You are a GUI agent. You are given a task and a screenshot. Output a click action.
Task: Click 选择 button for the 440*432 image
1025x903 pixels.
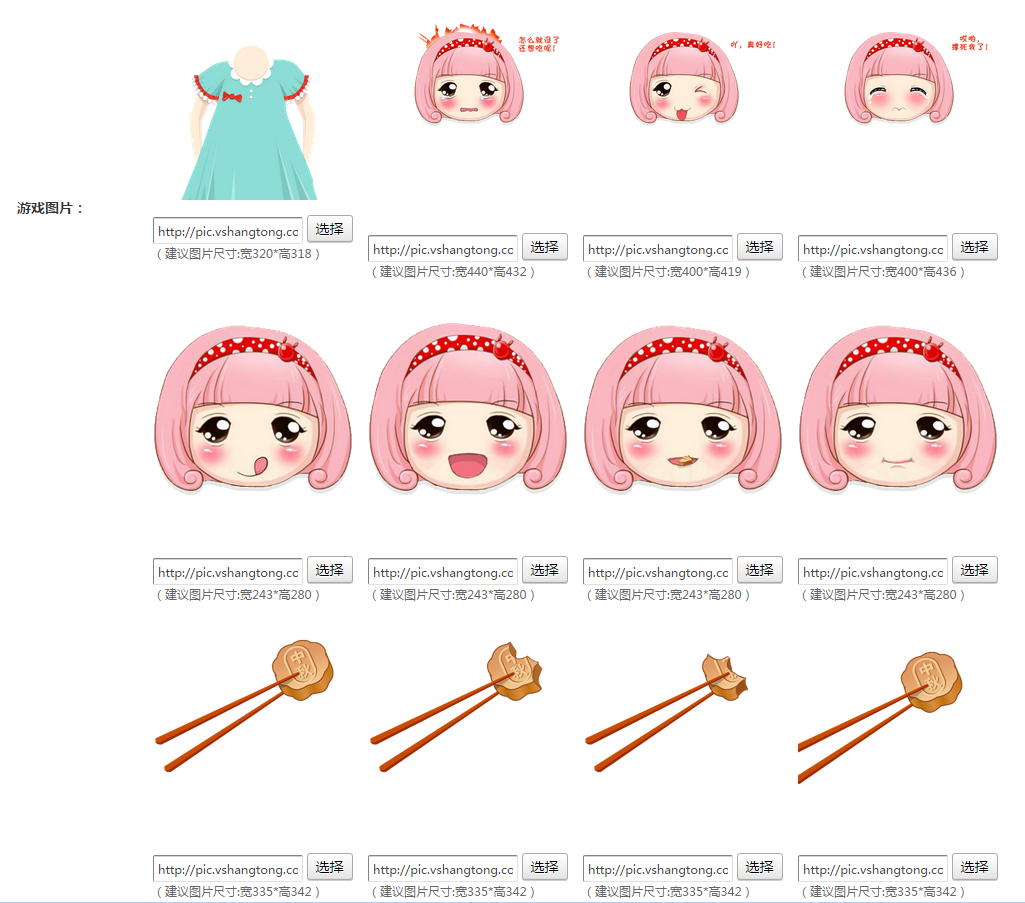[x=545, y=247]
